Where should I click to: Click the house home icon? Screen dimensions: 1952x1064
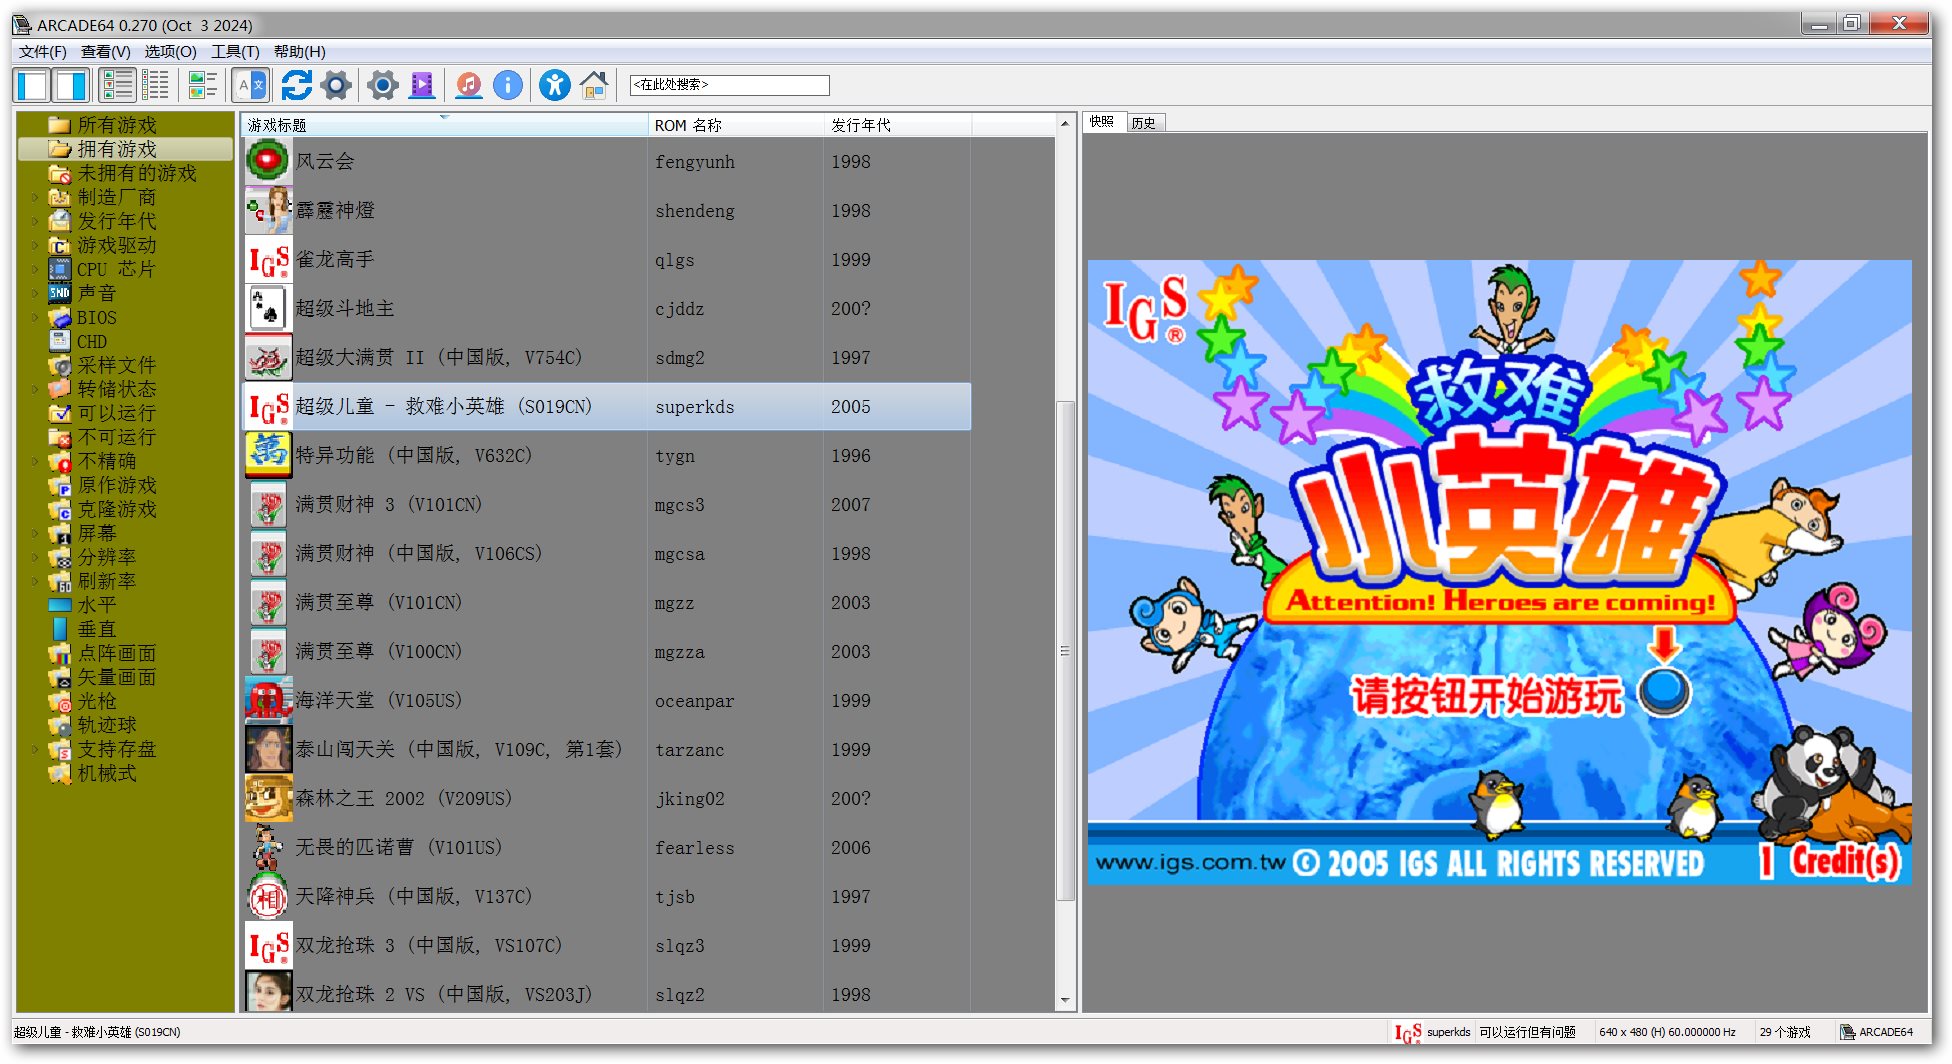594,85
